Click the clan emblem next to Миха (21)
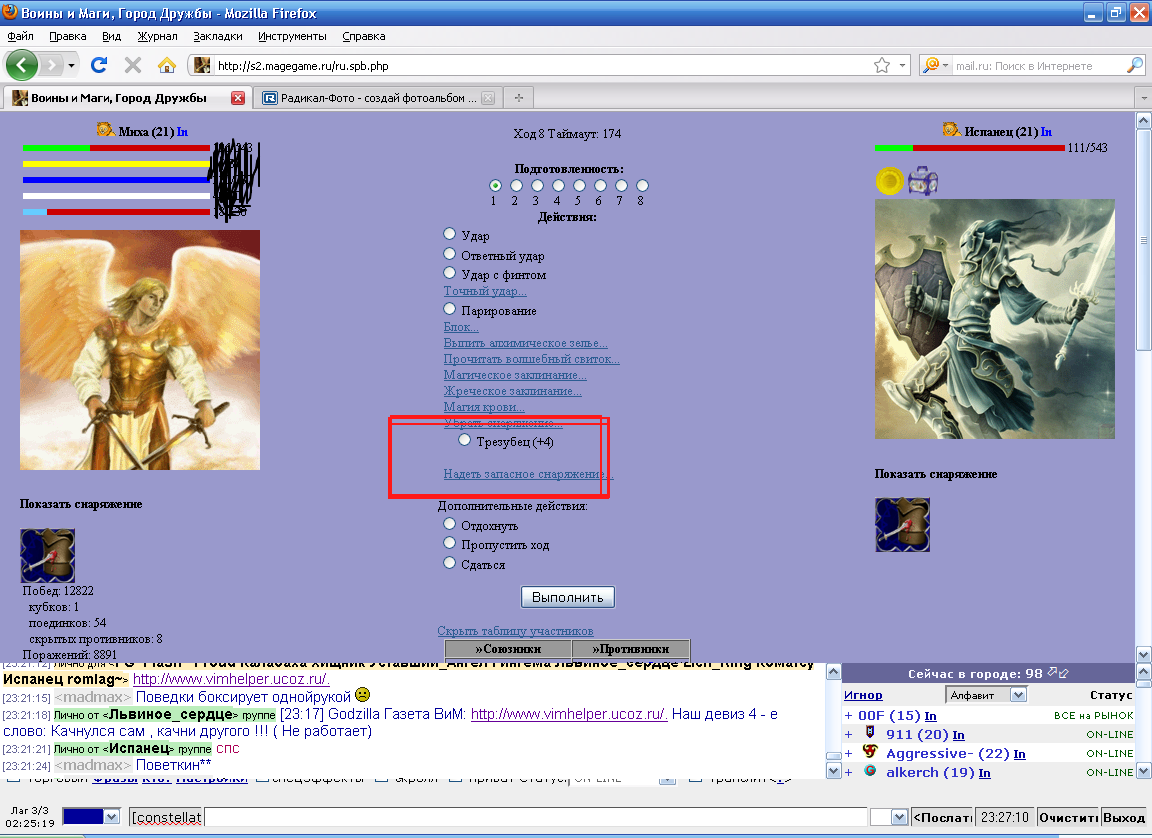 pos(105,130)
